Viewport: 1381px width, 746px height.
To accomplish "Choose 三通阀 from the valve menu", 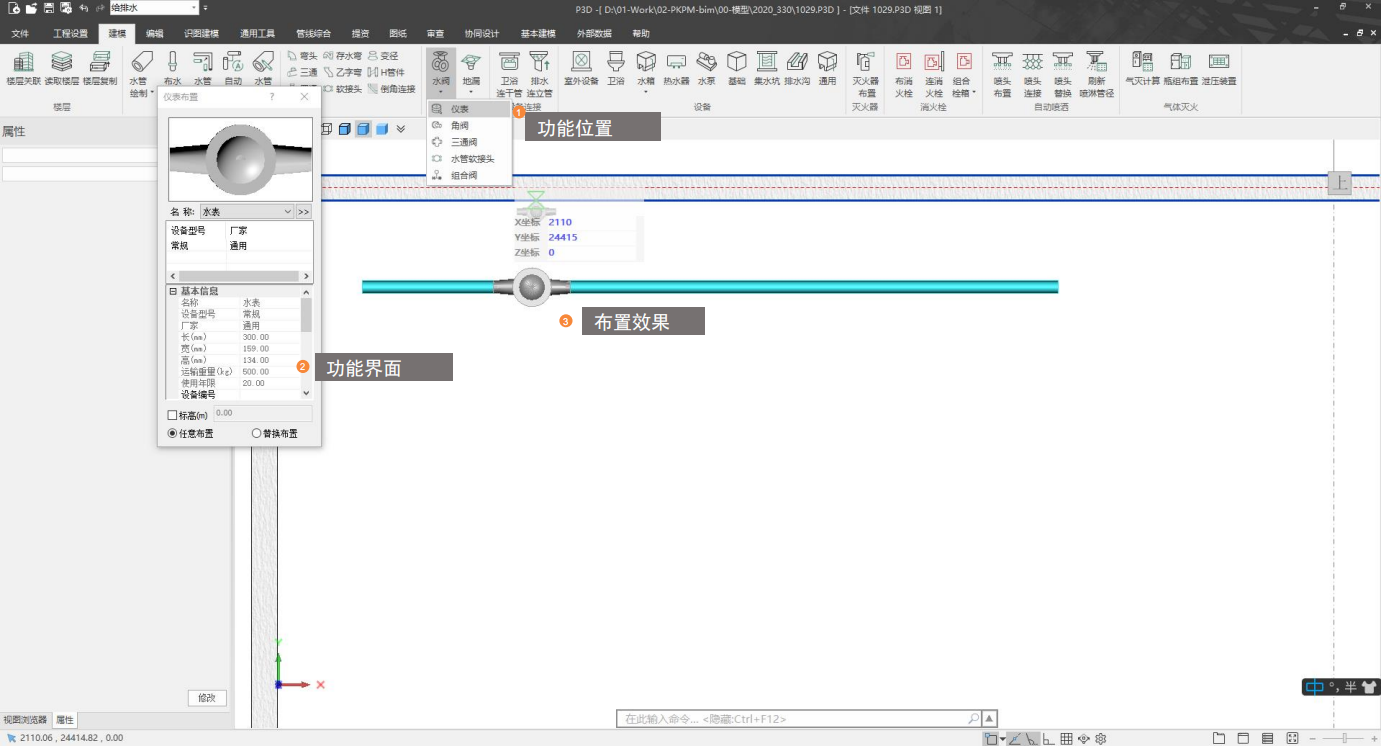I will (x=465, y=142).
